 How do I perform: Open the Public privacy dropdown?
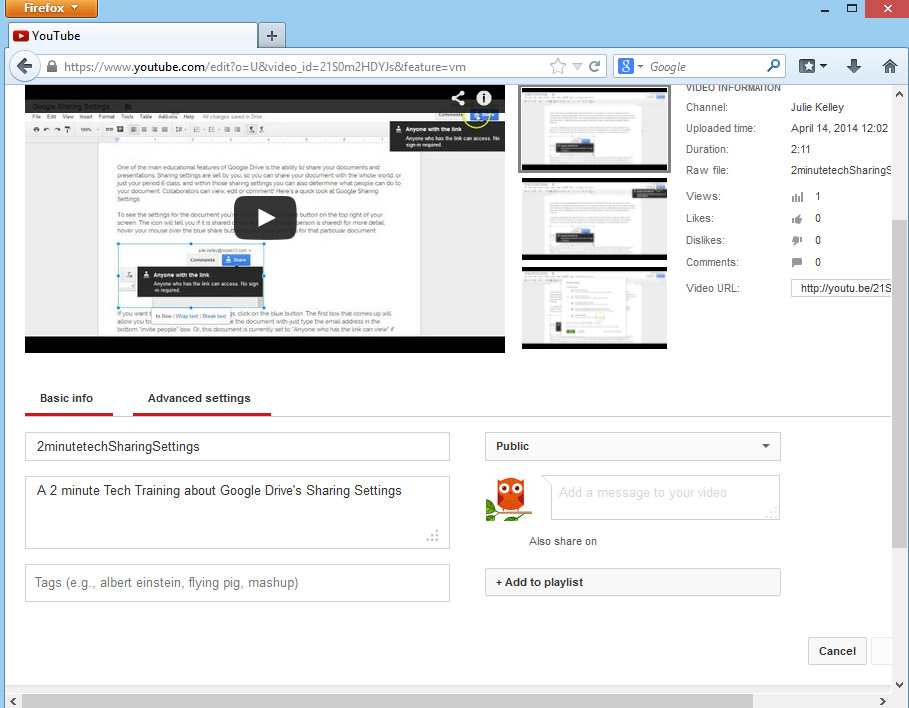(632, 446)
